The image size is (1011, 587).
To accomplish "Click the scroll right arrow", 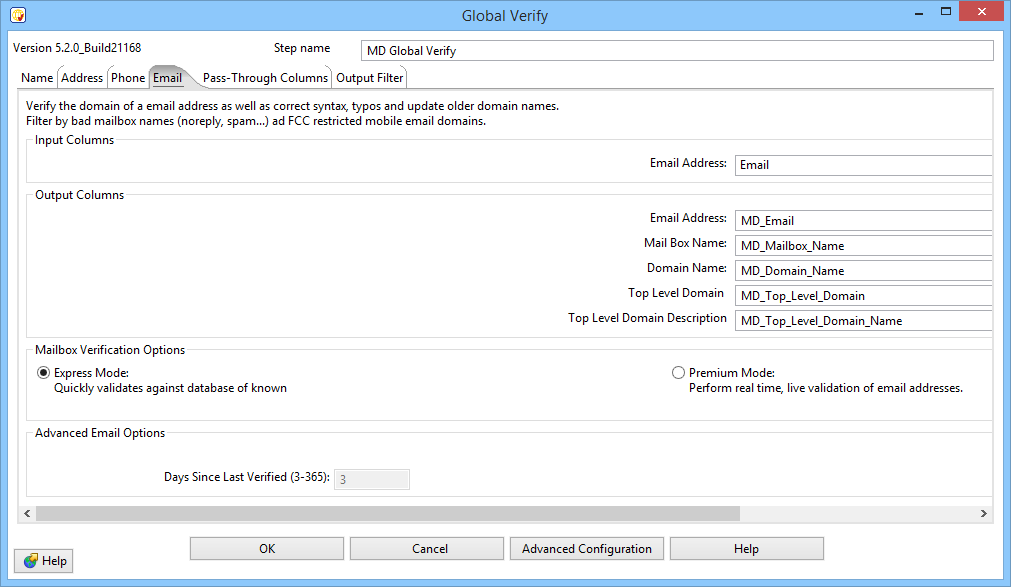I will (x=984, y=514).
